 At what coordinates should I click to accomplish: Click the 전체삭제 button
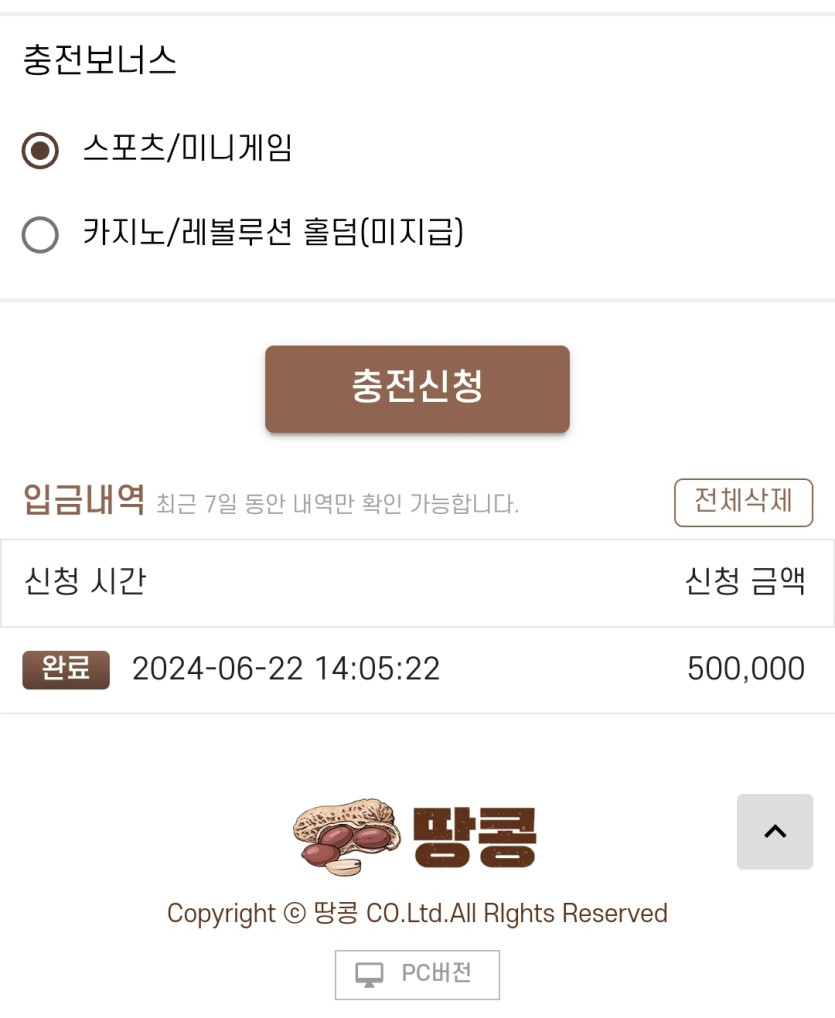[743, 501]
